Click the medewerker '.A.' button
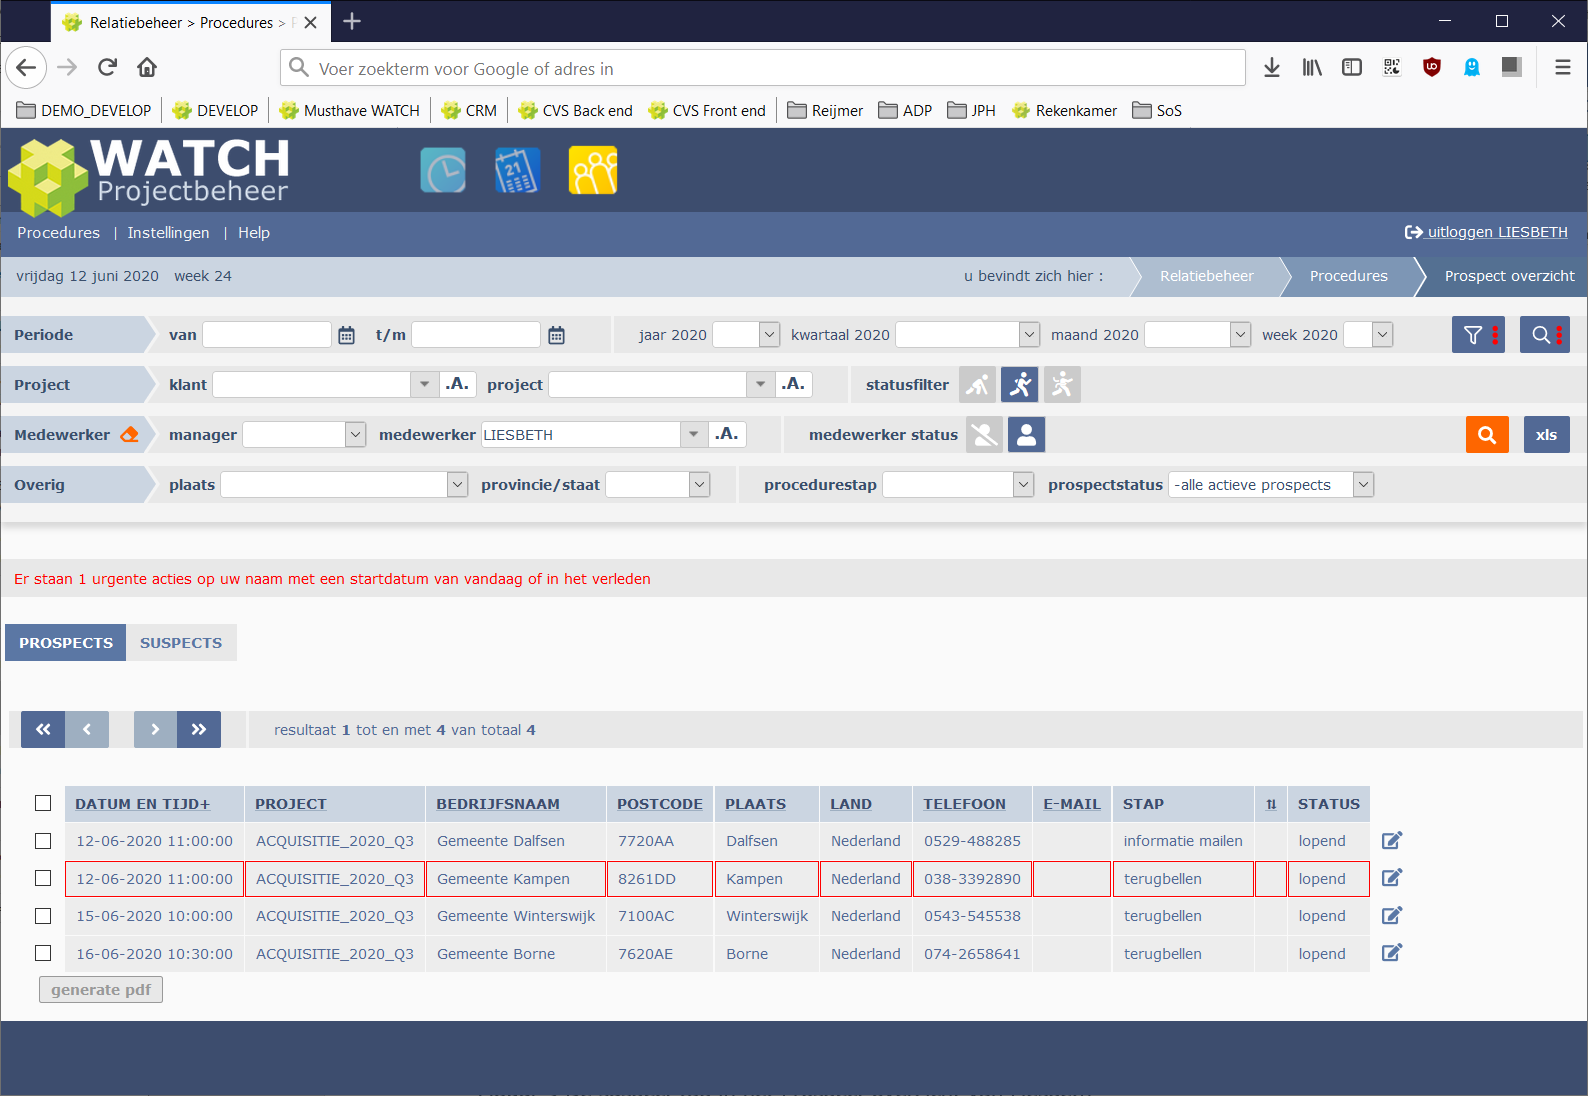The height and width of the screenshot is (1096, 1588). pyautogui.click(x=727, y=434)
